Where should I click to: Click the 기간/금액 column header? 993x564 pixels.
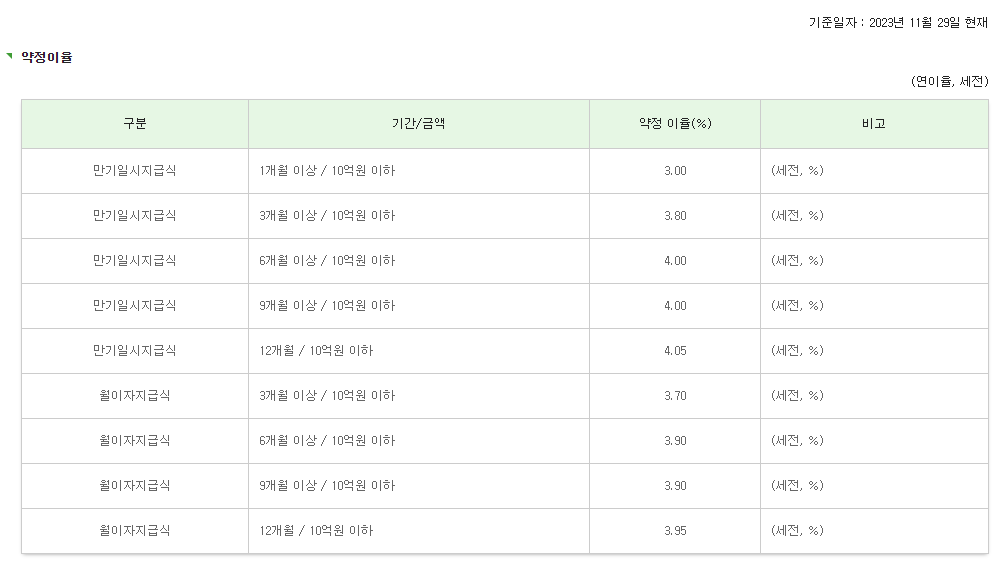coord(419,124)
